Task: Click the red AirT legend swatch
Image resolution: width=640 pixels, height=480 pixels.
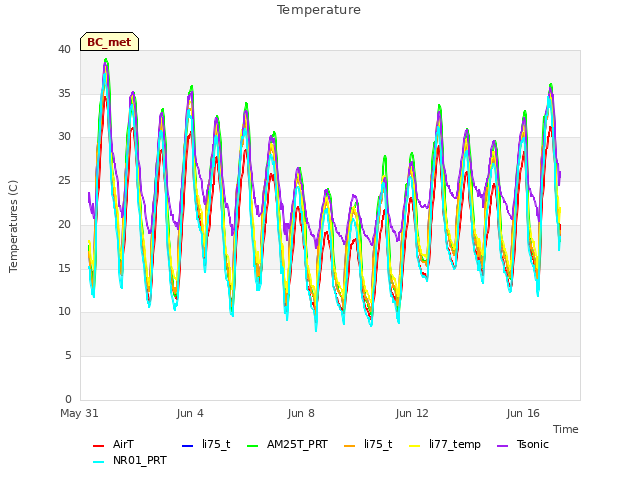Action: point(98,446)
